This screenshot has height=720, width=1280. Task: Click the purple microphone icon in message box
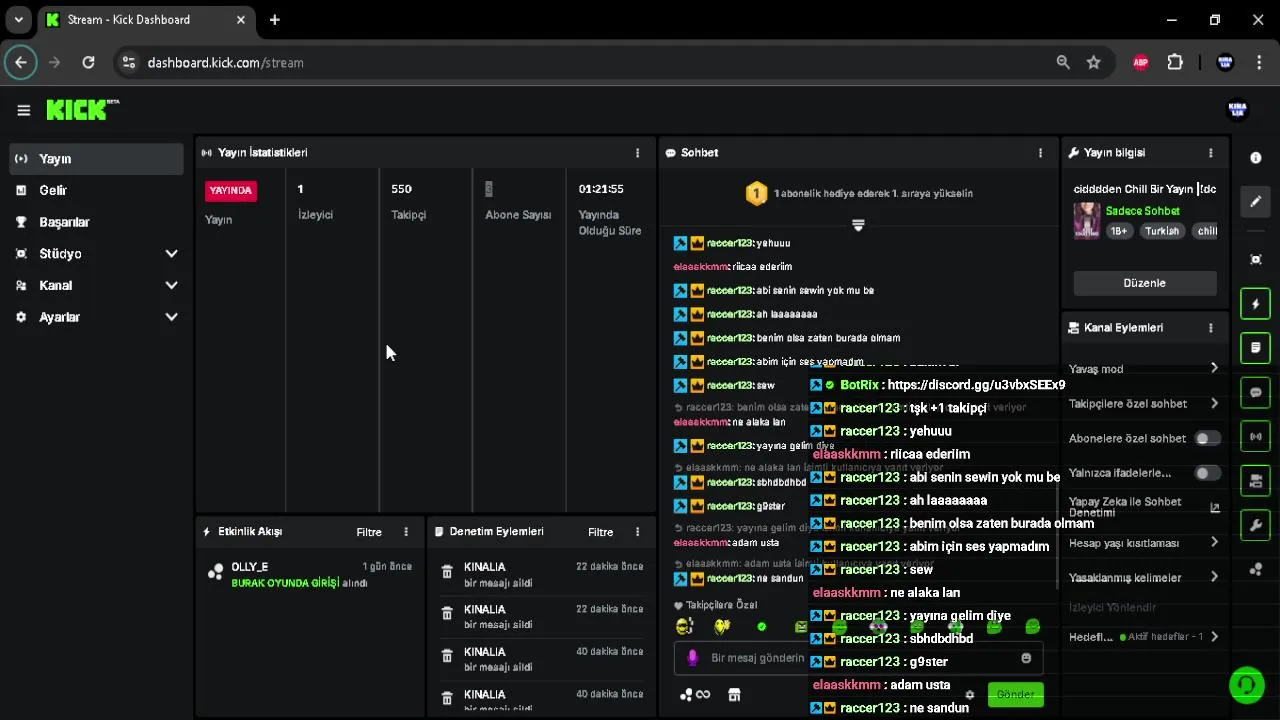coord(692,658)
